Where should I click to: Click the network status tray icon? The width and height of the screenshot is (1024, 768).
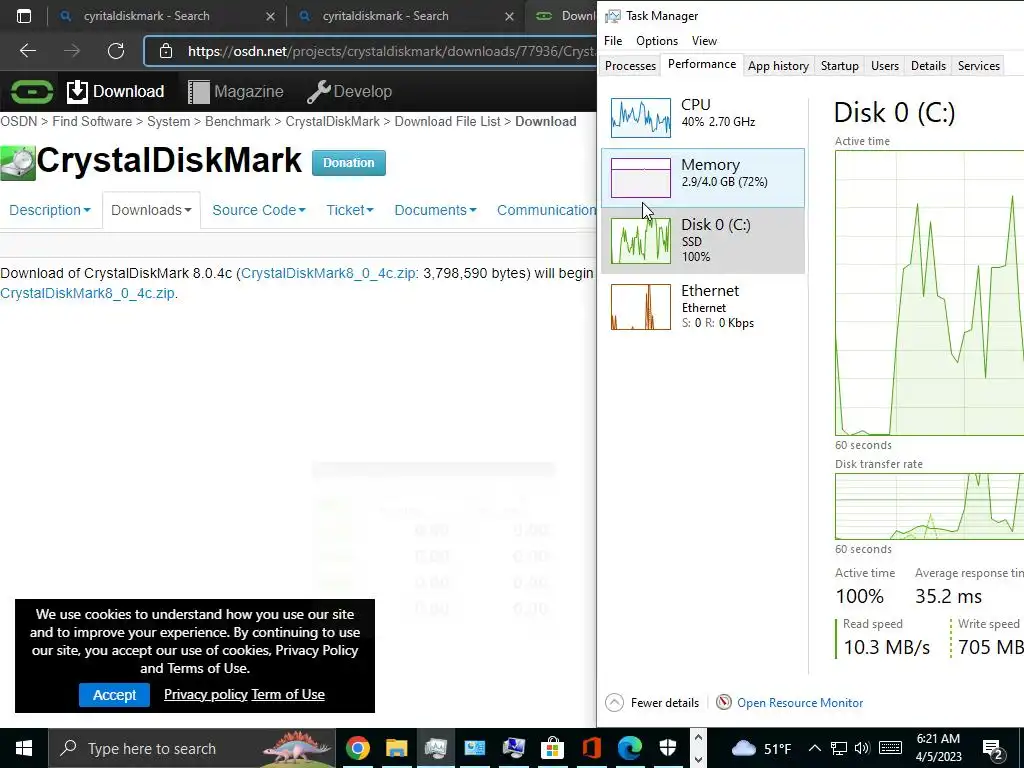839,748
